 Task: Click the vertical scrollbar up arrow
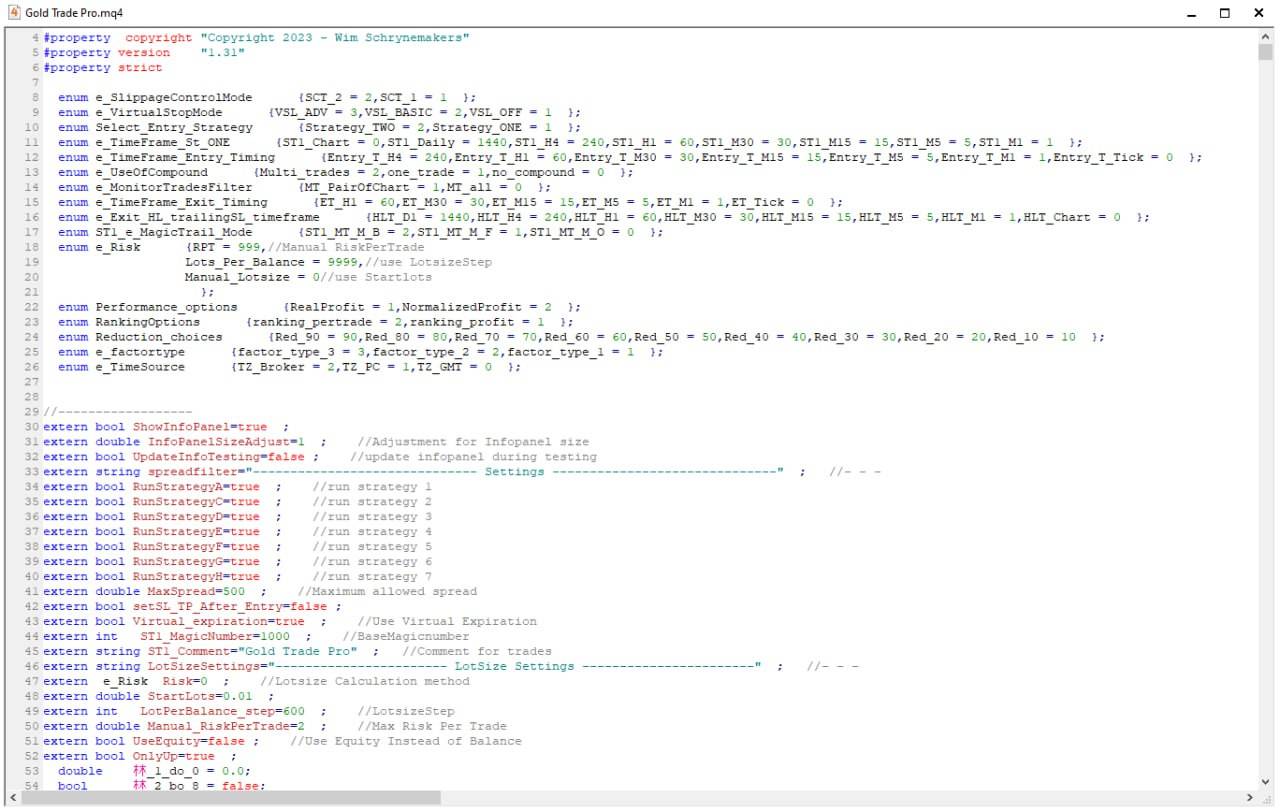tap(1265, 36)
